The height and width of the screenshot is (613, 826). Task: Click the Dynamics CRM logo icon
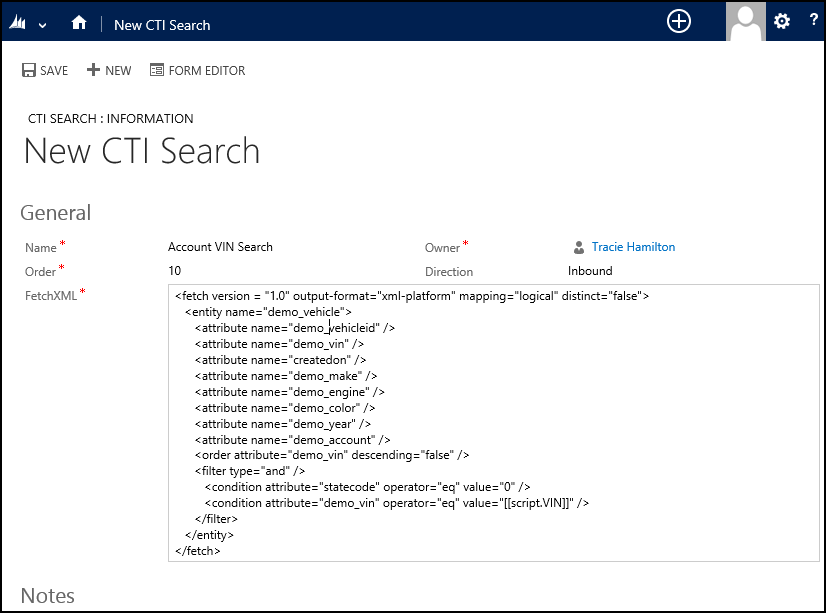tap(18, 23)
